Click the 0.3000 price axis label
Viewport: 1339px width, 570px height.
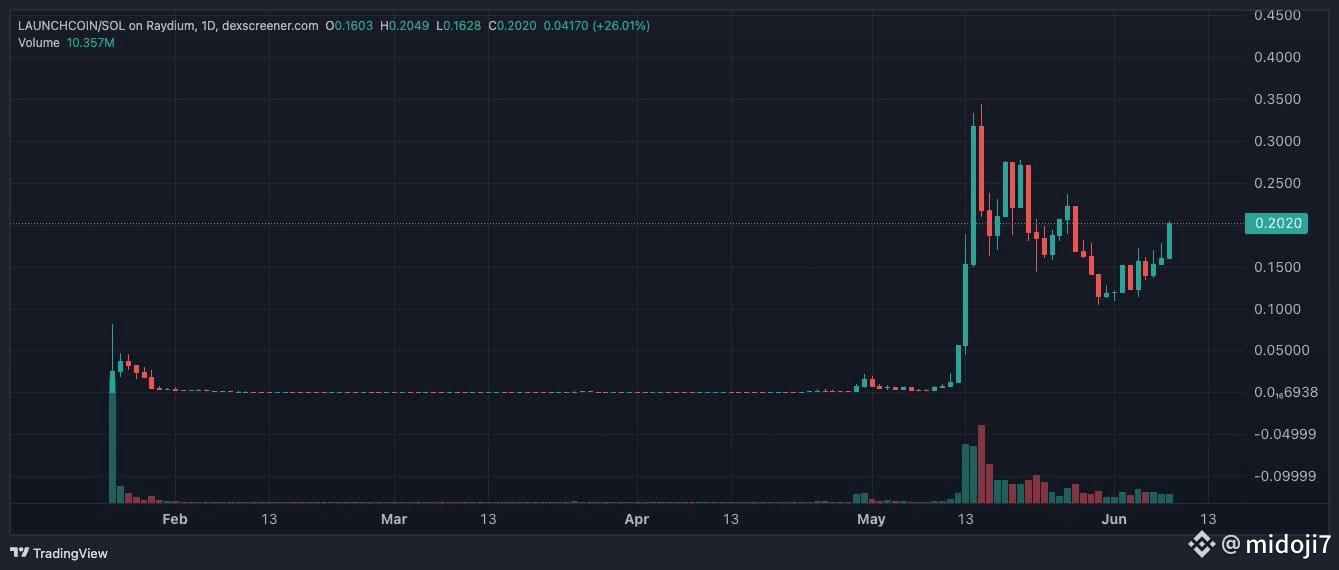pos(1277,141)
